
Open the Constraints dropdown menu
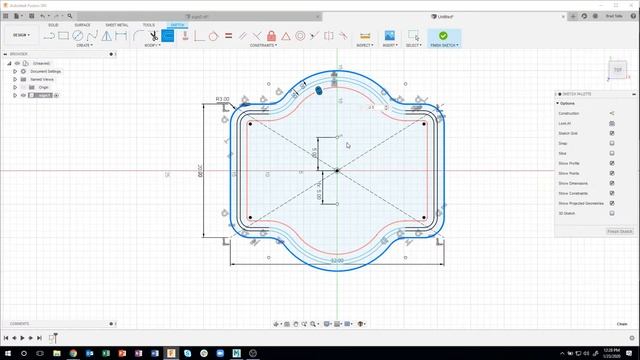coord(263,45)
